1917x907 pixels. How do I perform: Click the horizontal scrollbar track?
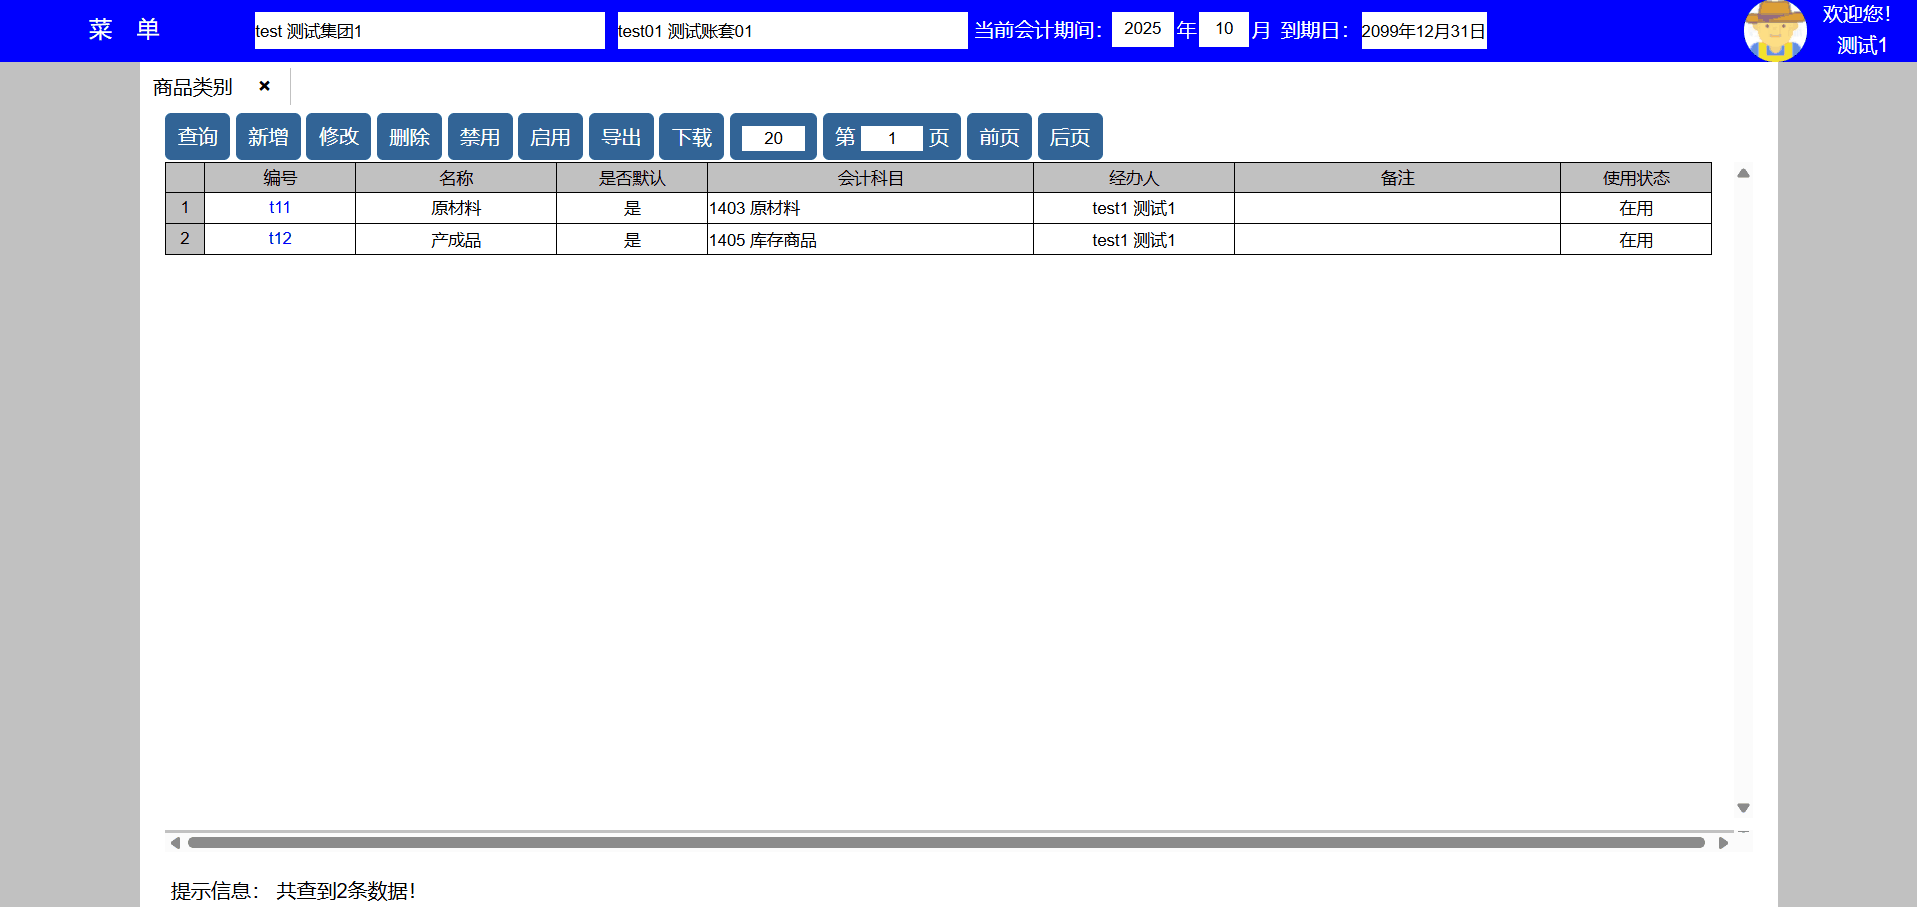[945, 843]
